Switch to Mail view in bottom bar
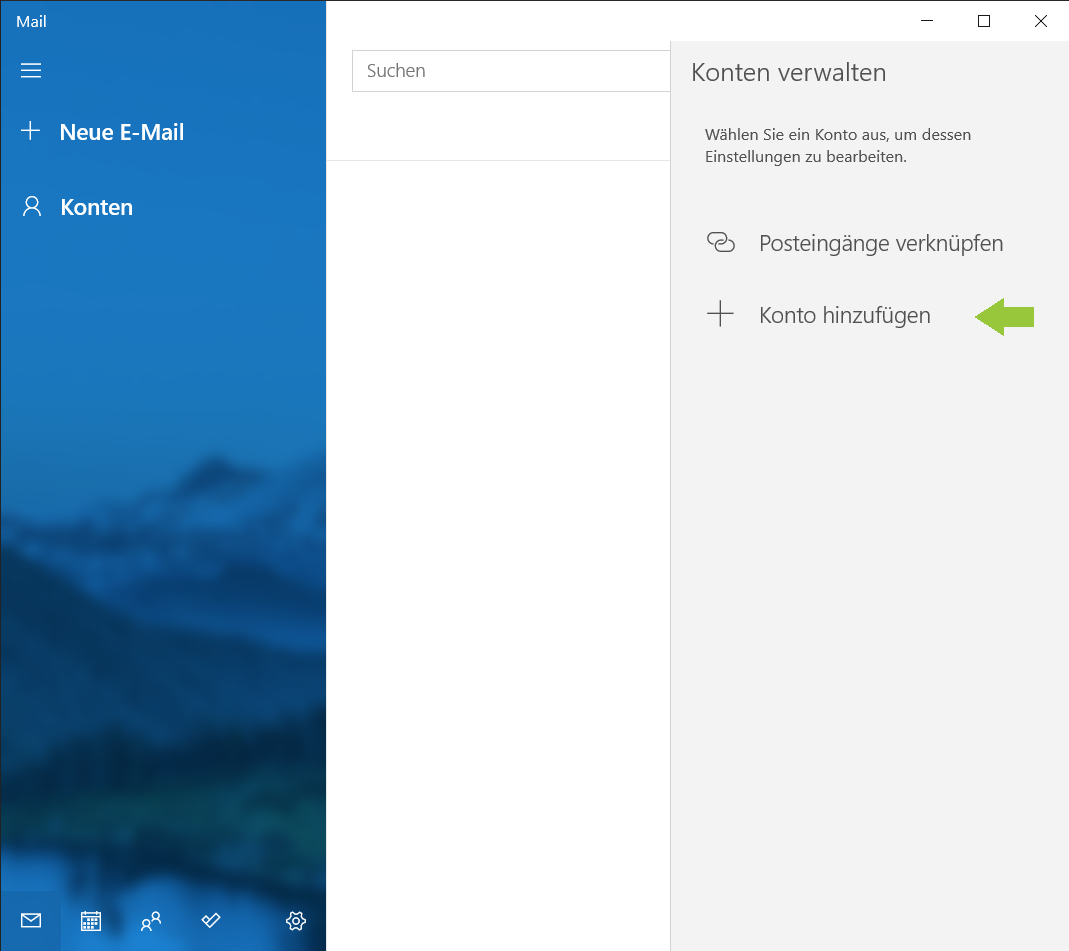1069x951 pixels. pyautogui.click(x=31, y=920)
